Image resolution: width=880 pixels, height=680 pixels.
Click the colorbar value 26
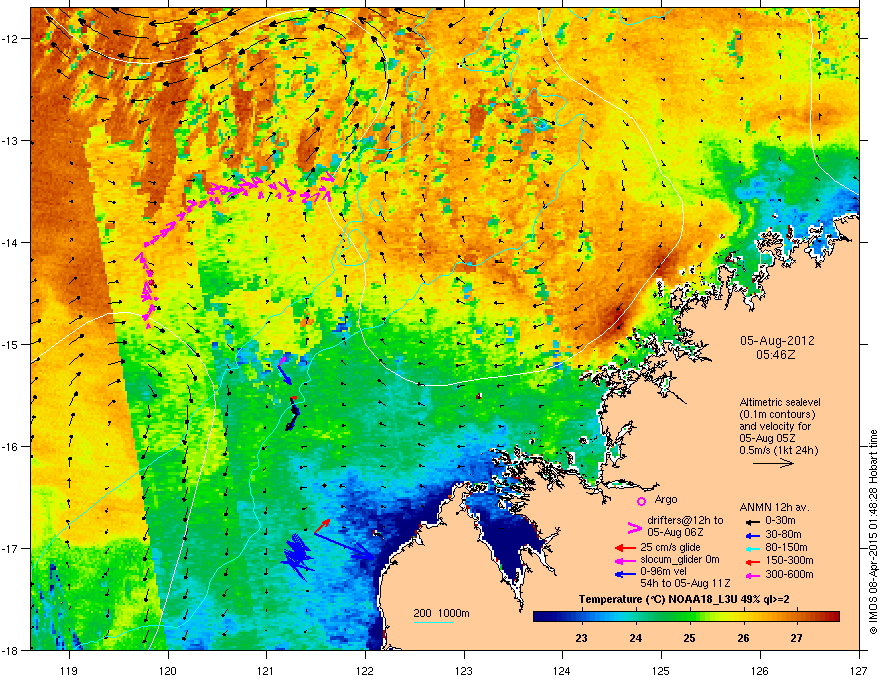743,638
